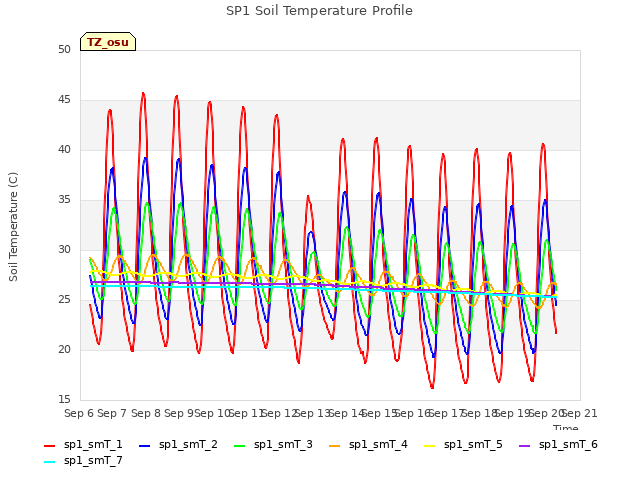
Task: Click the Sep 6 x-axis label
Action: click(79, 413)
